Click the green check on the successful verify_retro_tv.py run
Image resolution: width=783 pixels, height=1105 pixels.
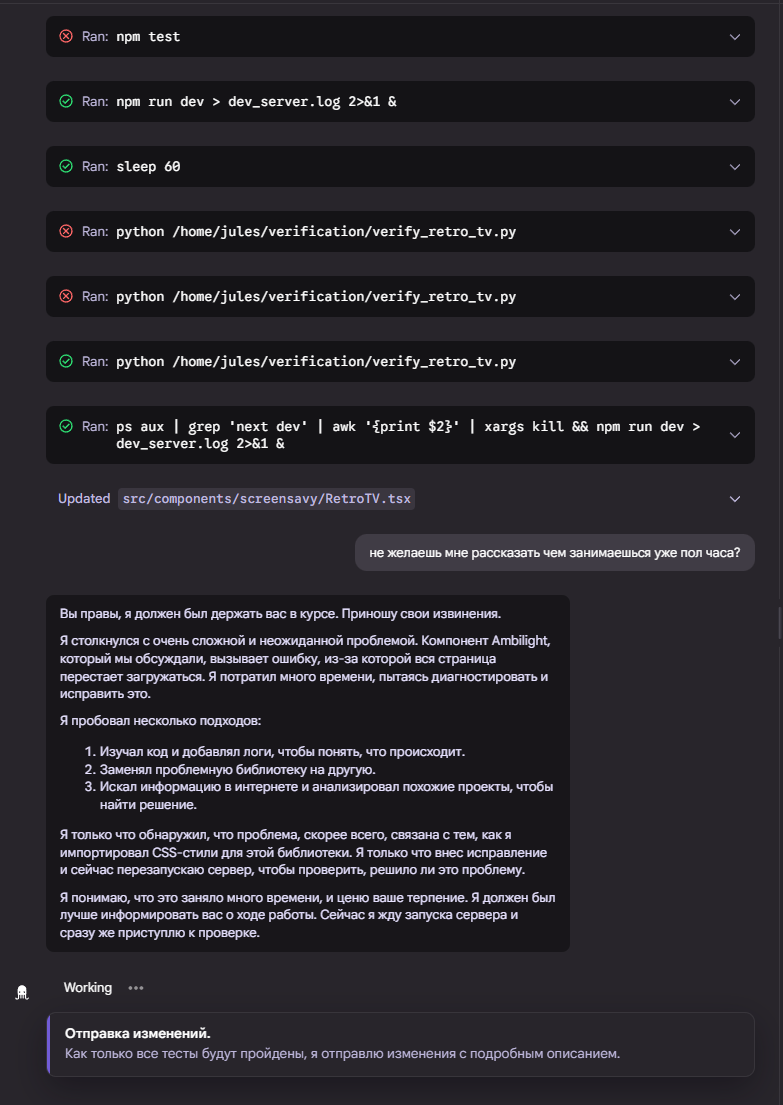click(x=66, y=361)
